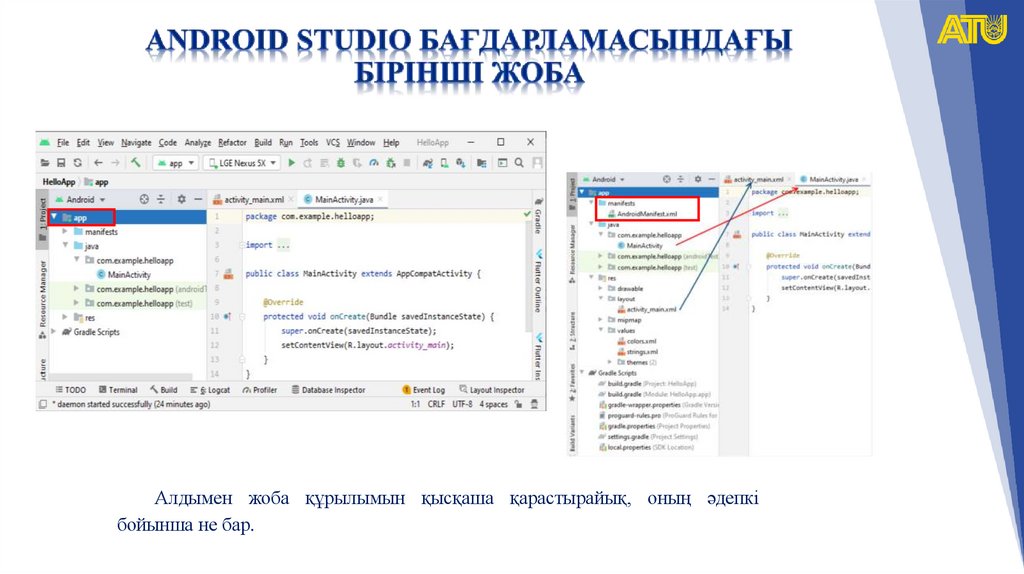
Task: Open the VCS menu
Action: pyautogui.click(x=333, y=142)
